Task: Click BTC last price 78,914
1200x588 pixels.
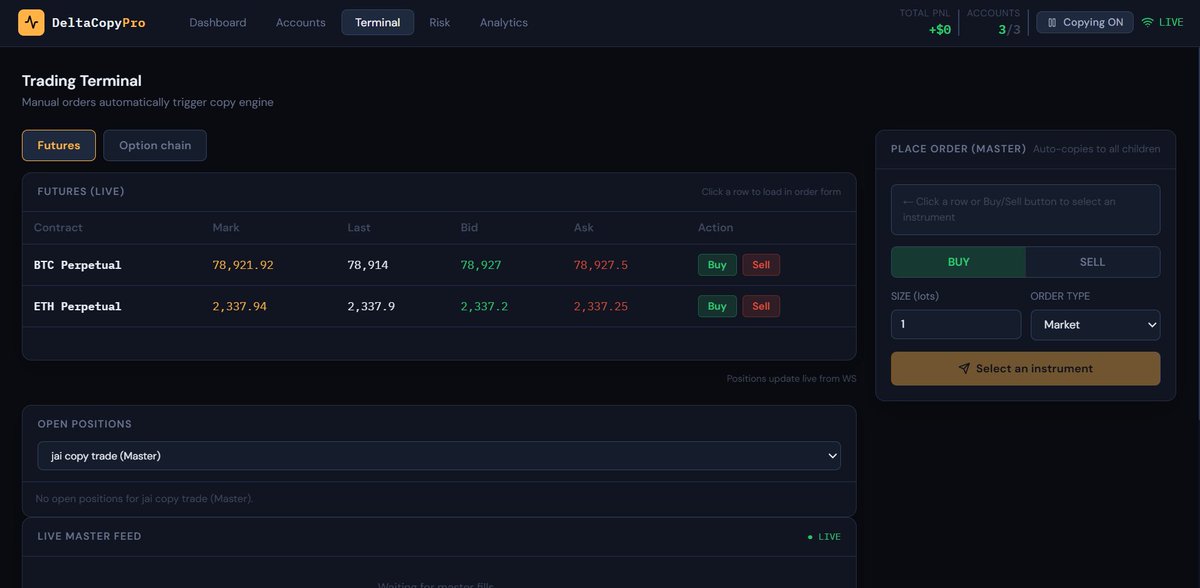Action: click(x=367, y=265)
